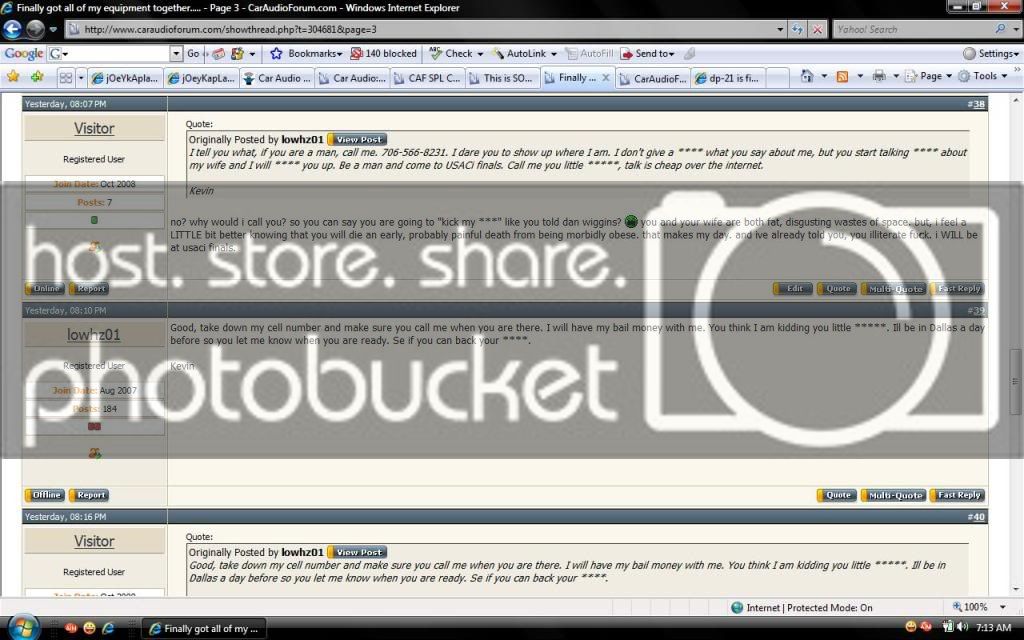Click the Home page icon
The image size is (1024, 640).
(x=807, y=76)
